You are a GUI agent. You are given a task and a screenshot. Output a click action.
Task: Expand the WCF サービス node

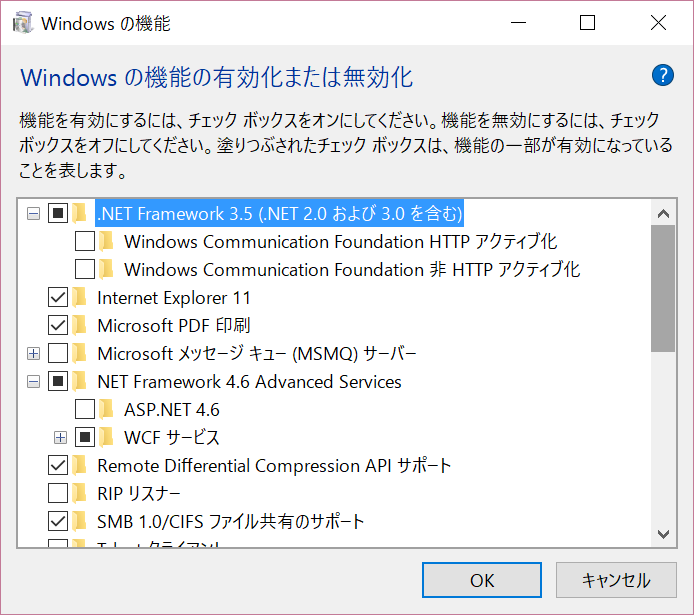tap(61, 438)
